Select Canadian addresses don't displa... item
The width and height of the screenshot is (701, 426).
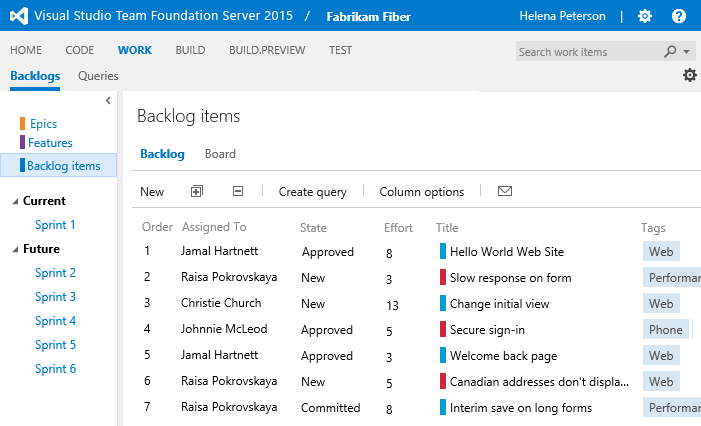pyautogui.click(x=539, y=382)
